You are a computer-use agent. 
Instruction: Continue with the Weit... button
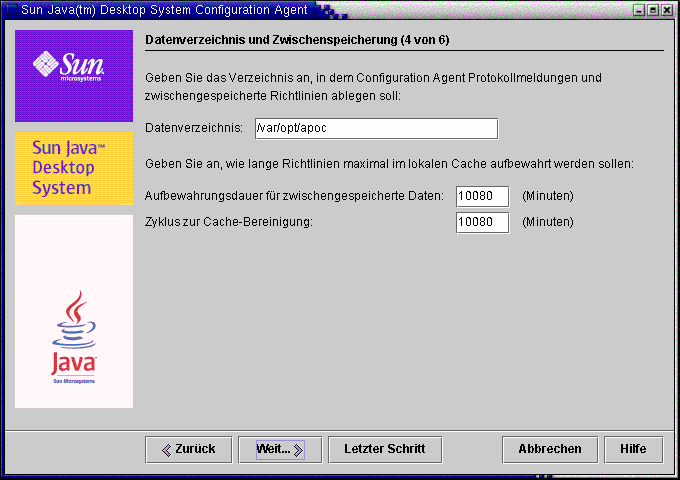(x=280, y=450)
